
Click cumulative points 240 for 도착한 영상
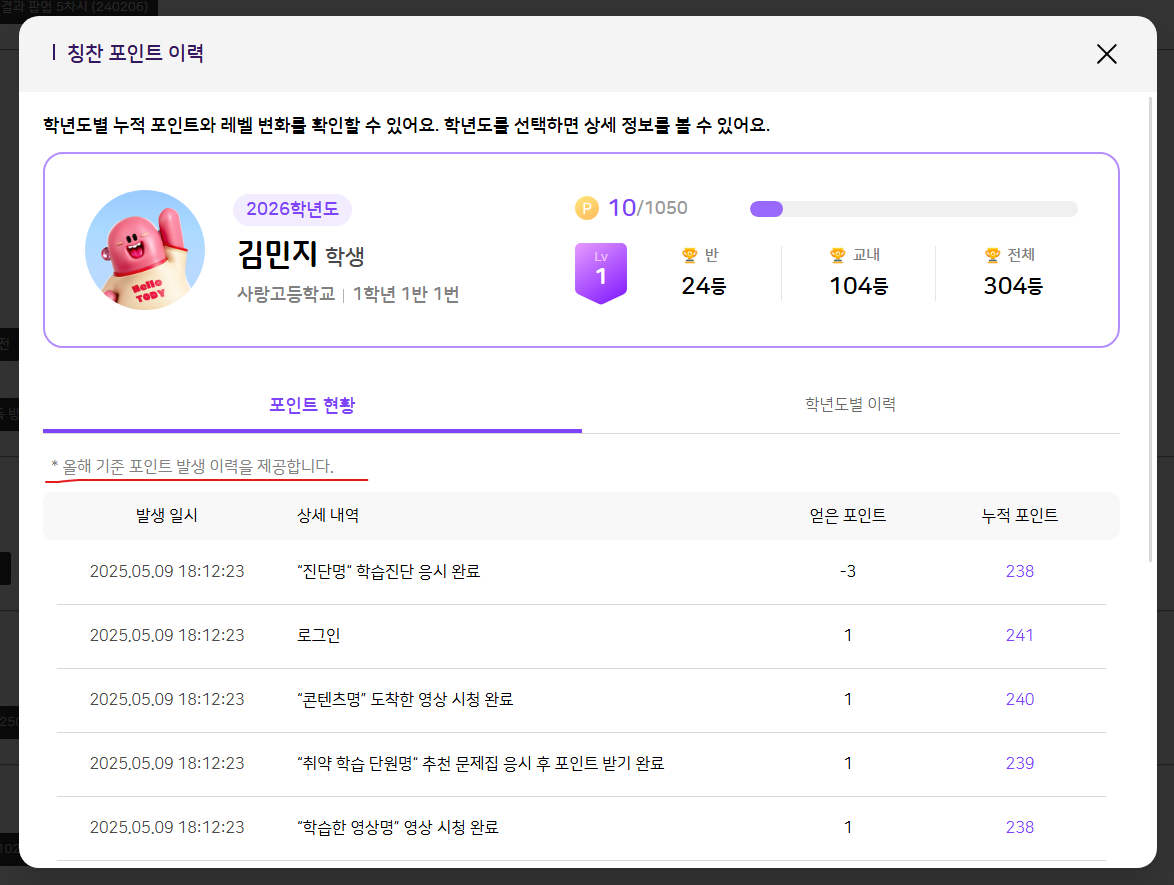coord(1019,699)
